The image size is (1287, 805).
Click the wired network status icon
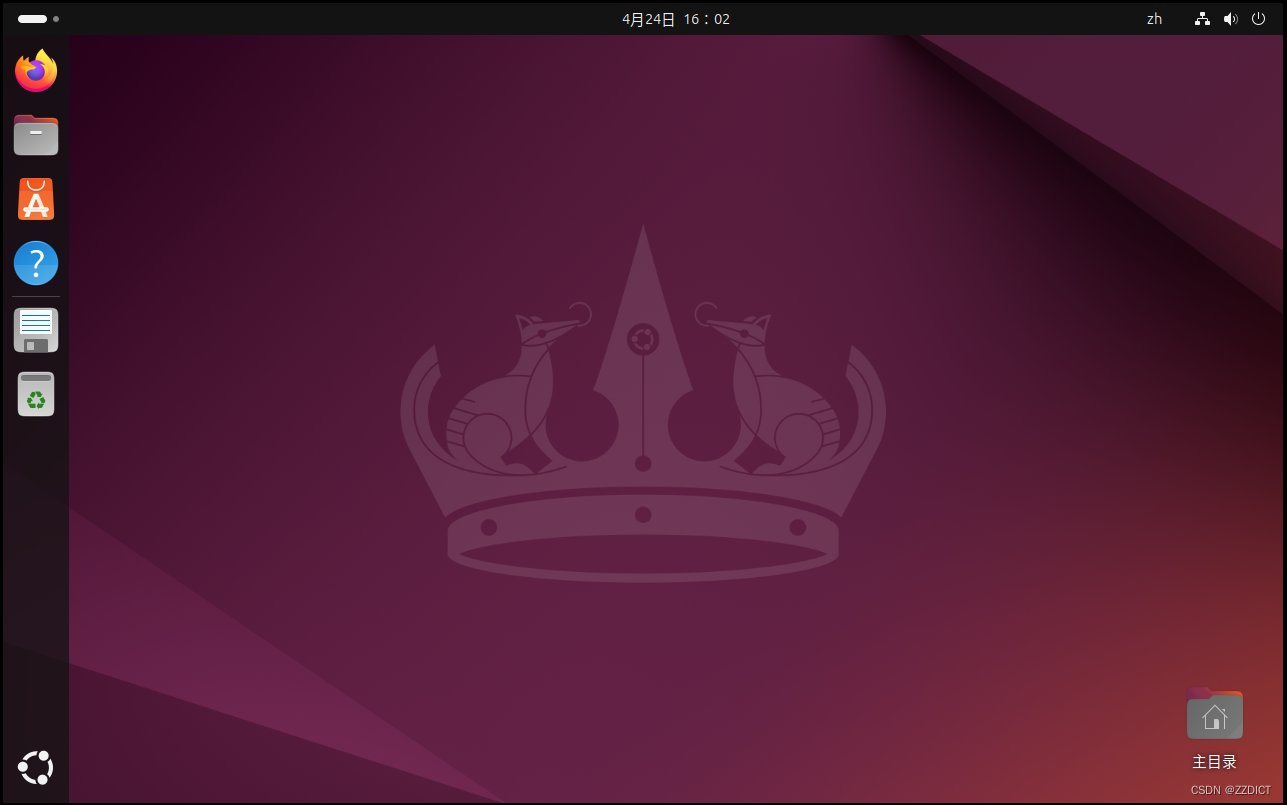[1202, 19]
